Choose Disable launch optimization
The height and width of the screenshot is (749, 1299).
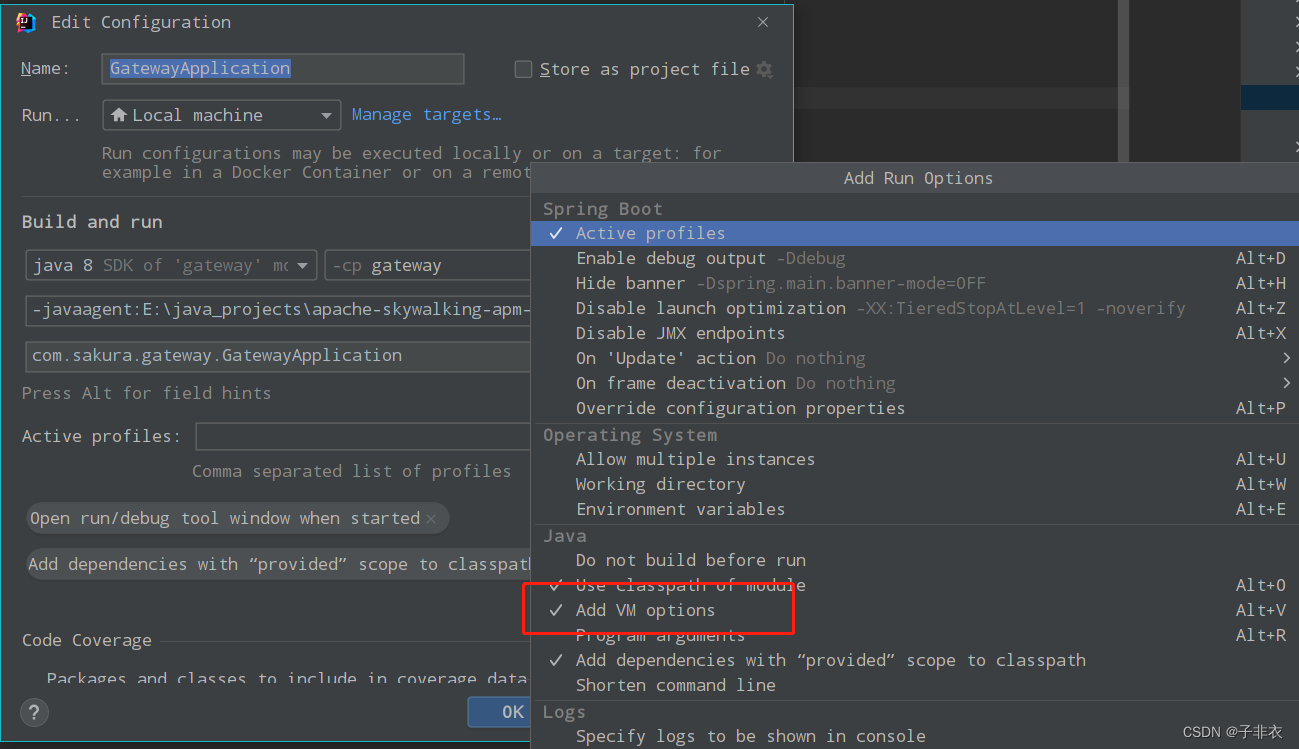click(x=915, y=308)
